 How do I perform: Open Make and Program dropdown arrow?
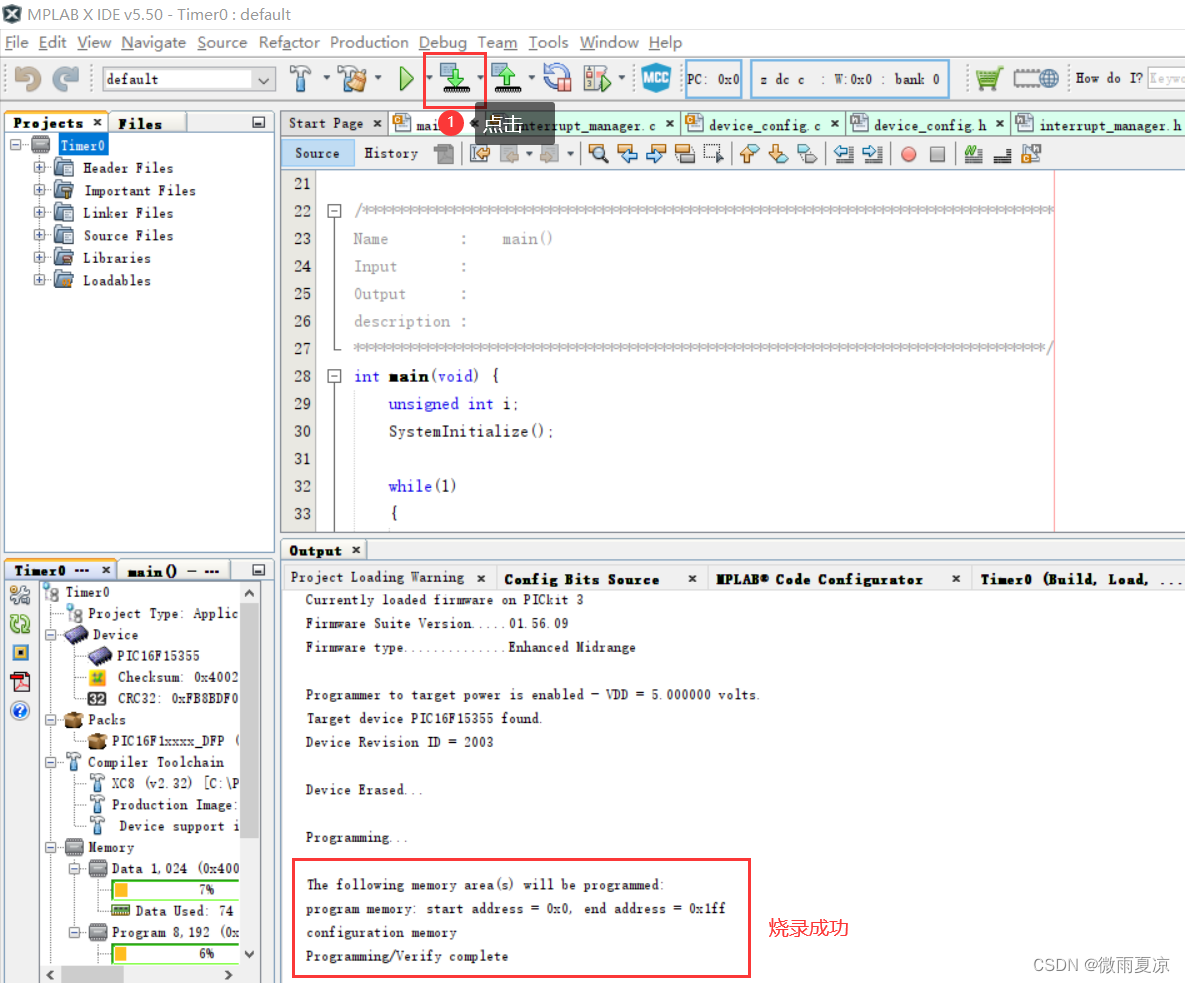(480, 78)
